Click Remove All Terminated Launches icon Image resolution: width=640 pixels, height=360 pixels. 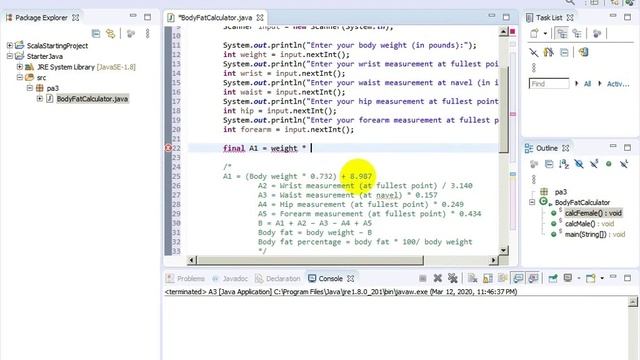(x=453, y=278)
